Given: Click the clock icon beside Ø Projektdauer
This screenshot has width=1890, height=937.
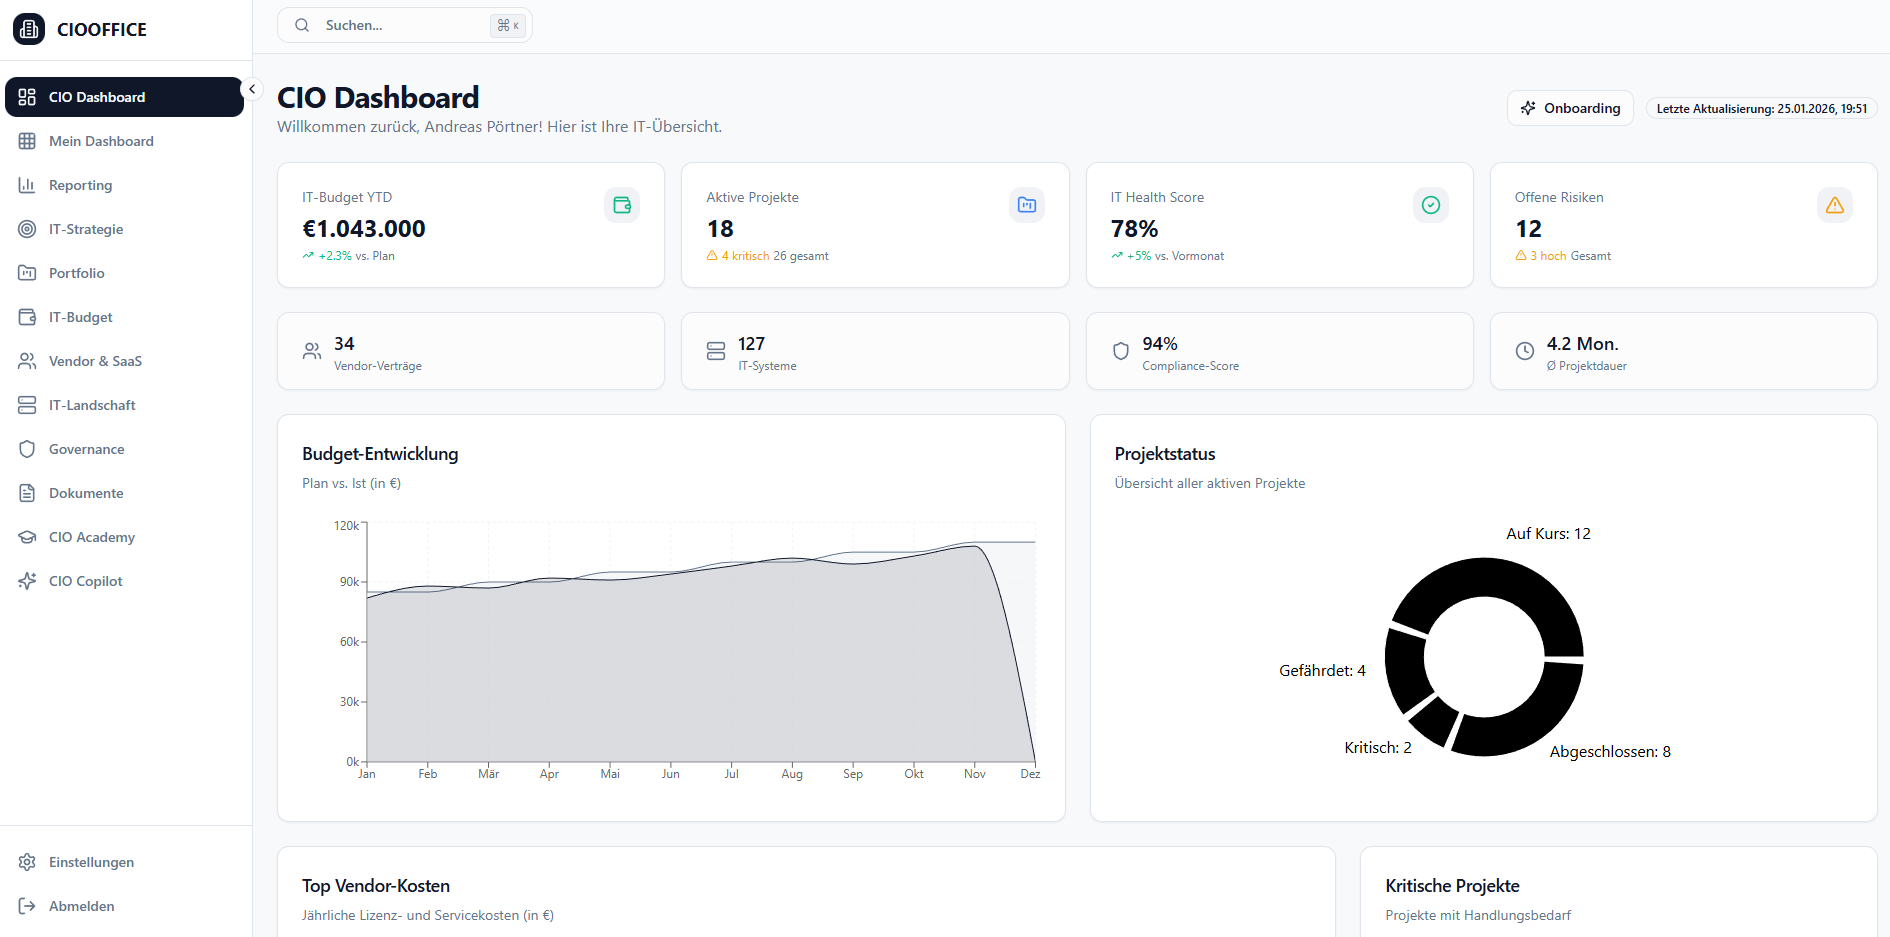Looking at the screenshot, I should (1525, 351).
